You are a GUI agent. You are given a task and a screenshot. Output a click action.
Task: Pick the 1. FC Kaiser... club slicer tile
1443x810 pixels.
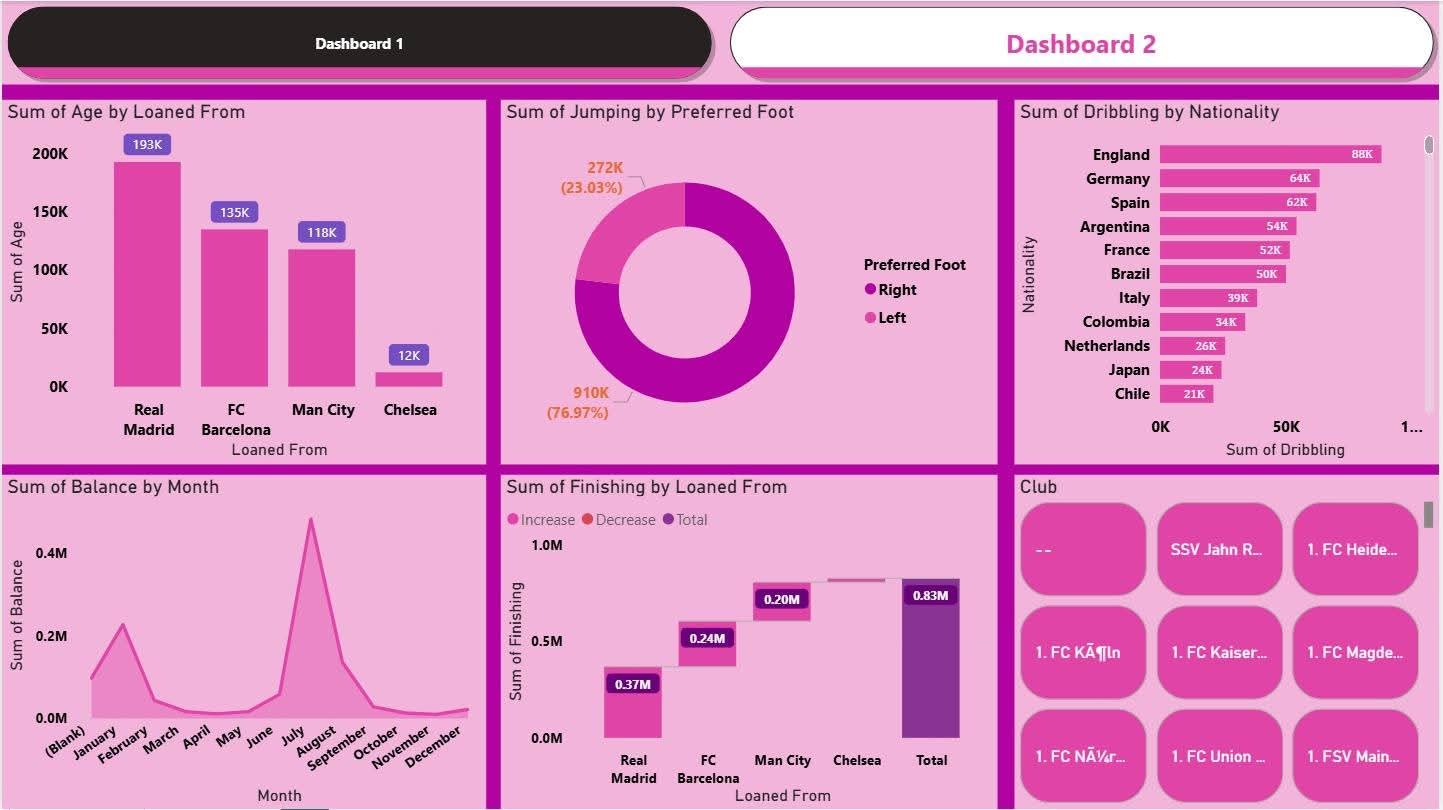pos(1219,653)
